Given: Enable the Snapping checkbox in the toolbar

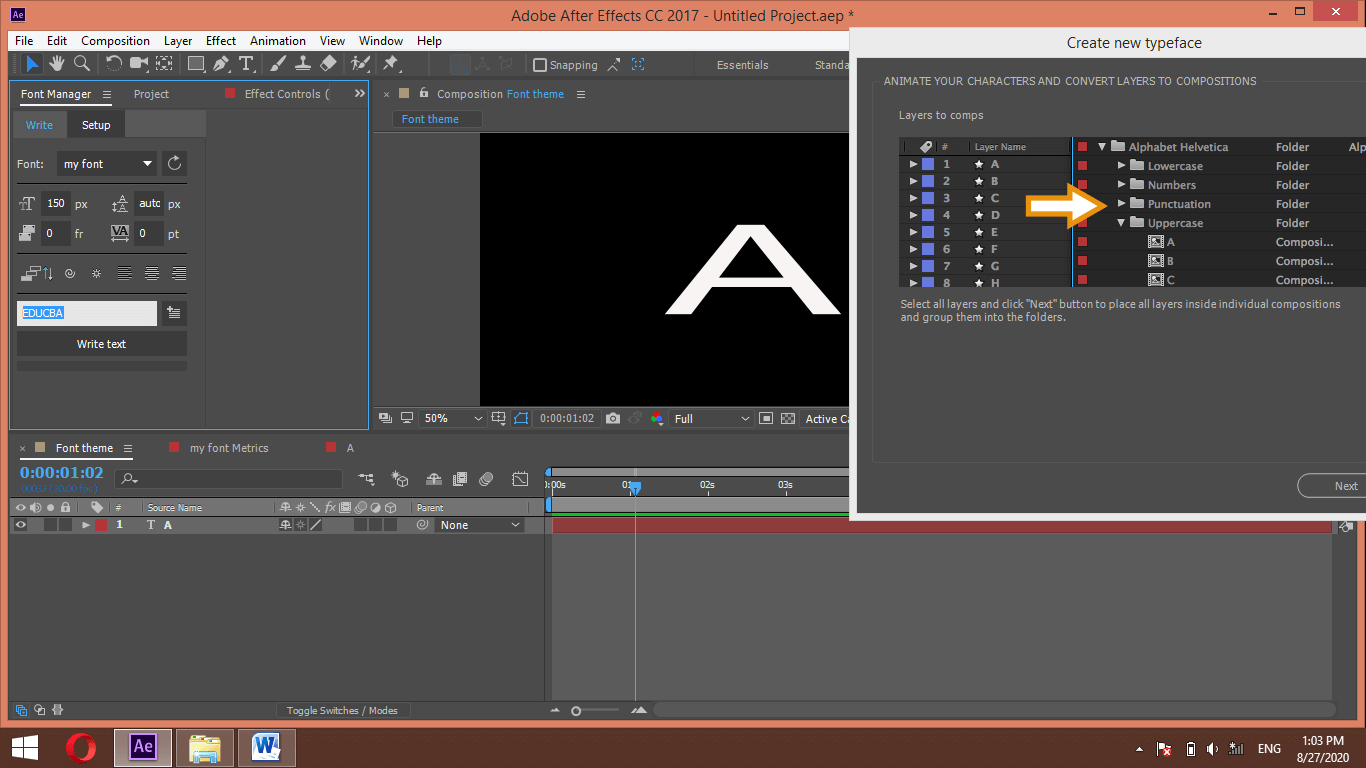Looking at the screenshot, I should (x=541, y=64).
